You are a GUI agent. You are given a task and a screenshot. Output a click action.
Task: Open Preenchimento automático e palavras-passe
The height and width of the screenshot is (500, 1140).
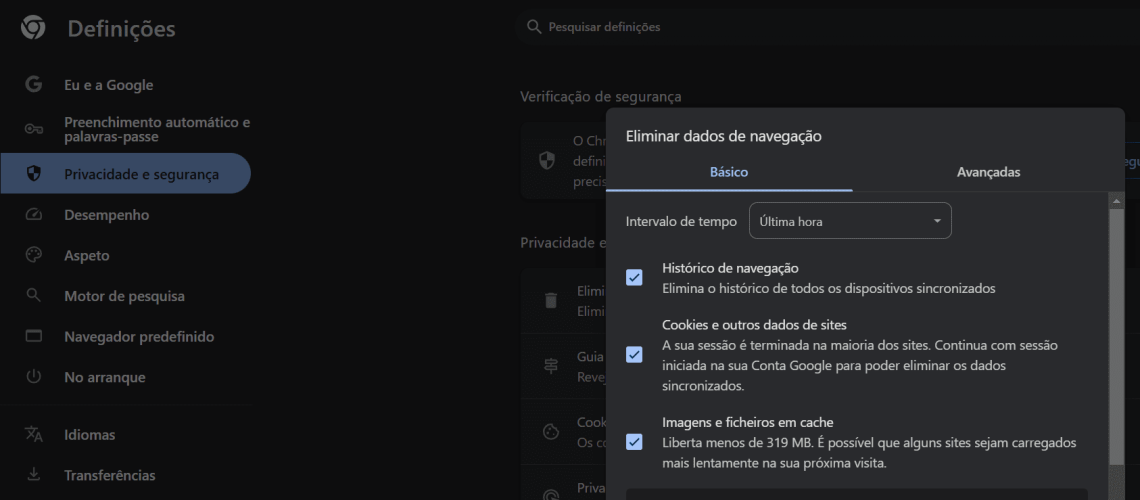click(x=126, y=129)
